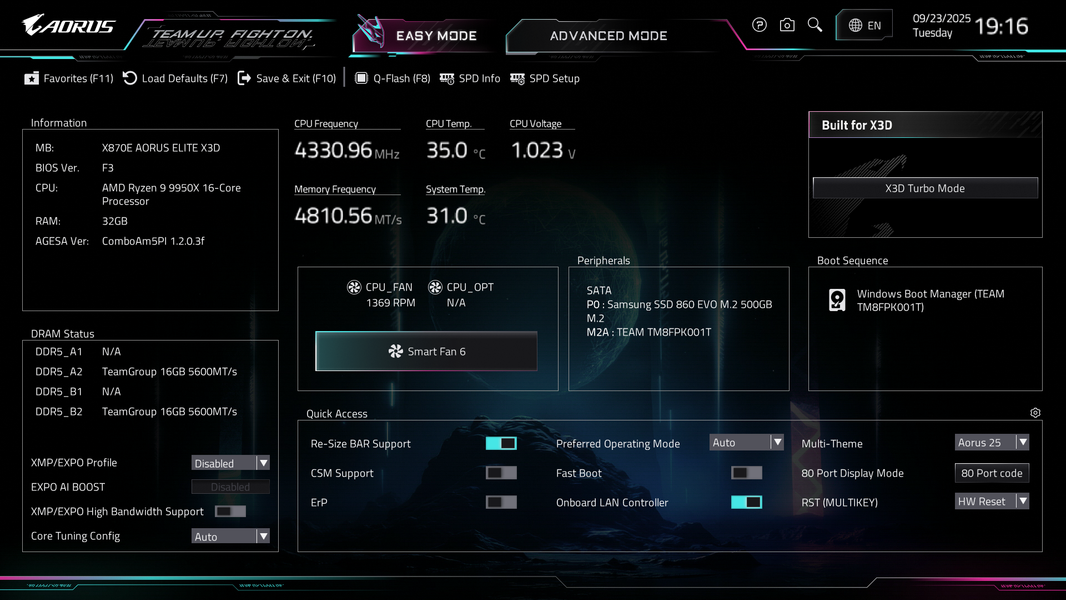
Task: Click the X3D Turbo Mode button
Action: [x=925, y=188]
